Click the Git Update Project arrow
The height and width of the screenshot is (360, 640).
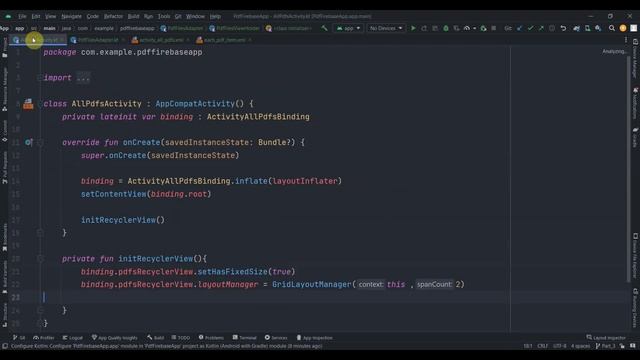520,28
